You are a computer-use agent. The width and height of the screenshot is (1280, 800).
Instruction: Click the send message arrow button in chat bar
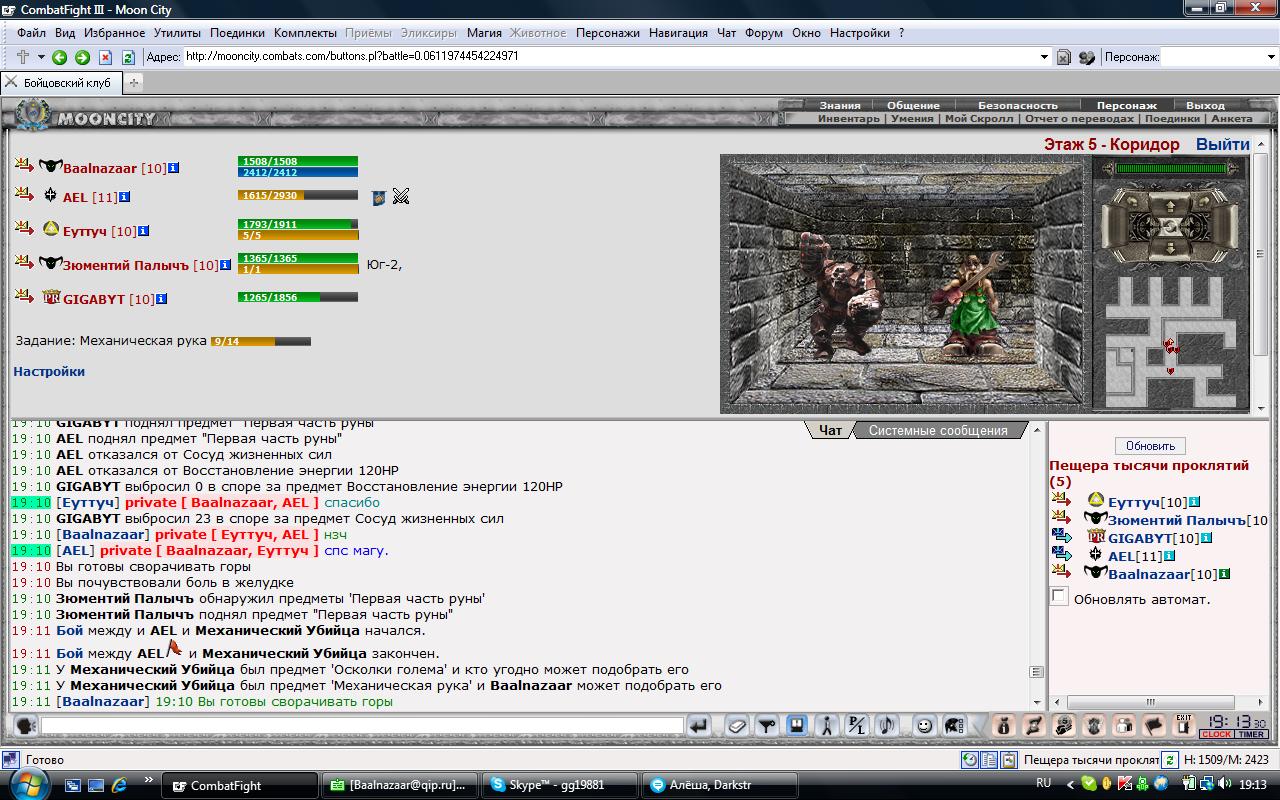point(700,726)
